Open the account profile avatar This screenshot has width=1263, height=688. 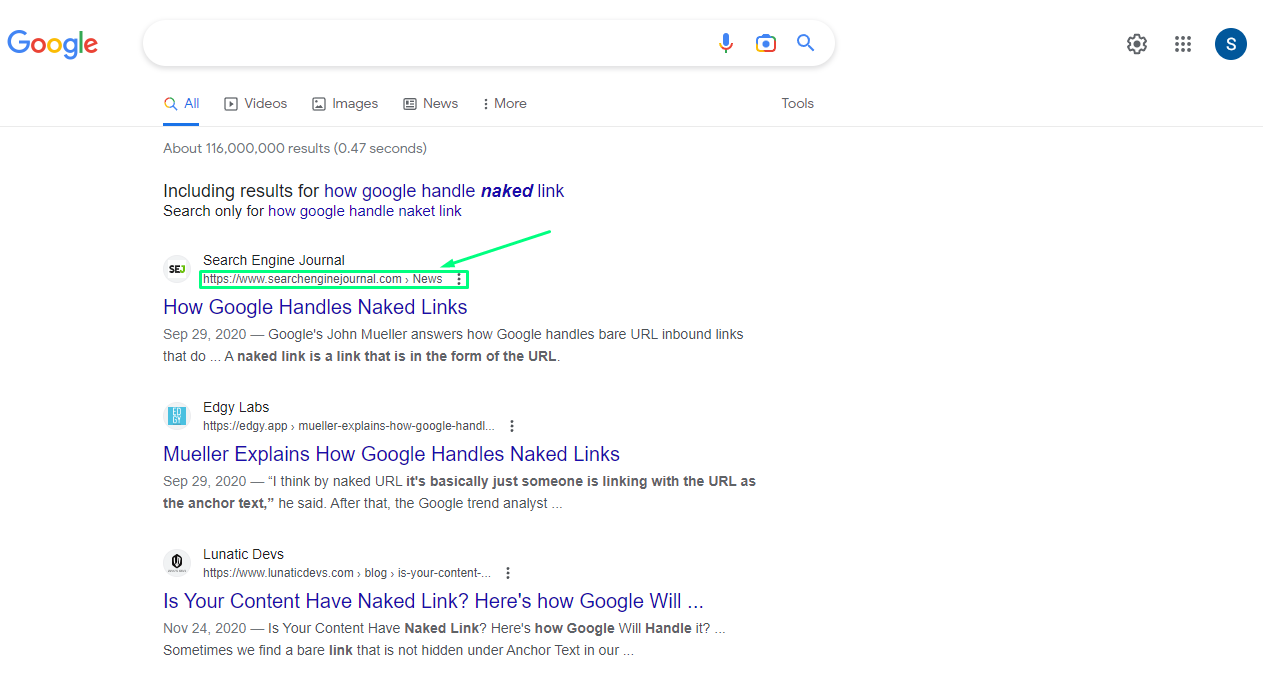(1230, 44)
